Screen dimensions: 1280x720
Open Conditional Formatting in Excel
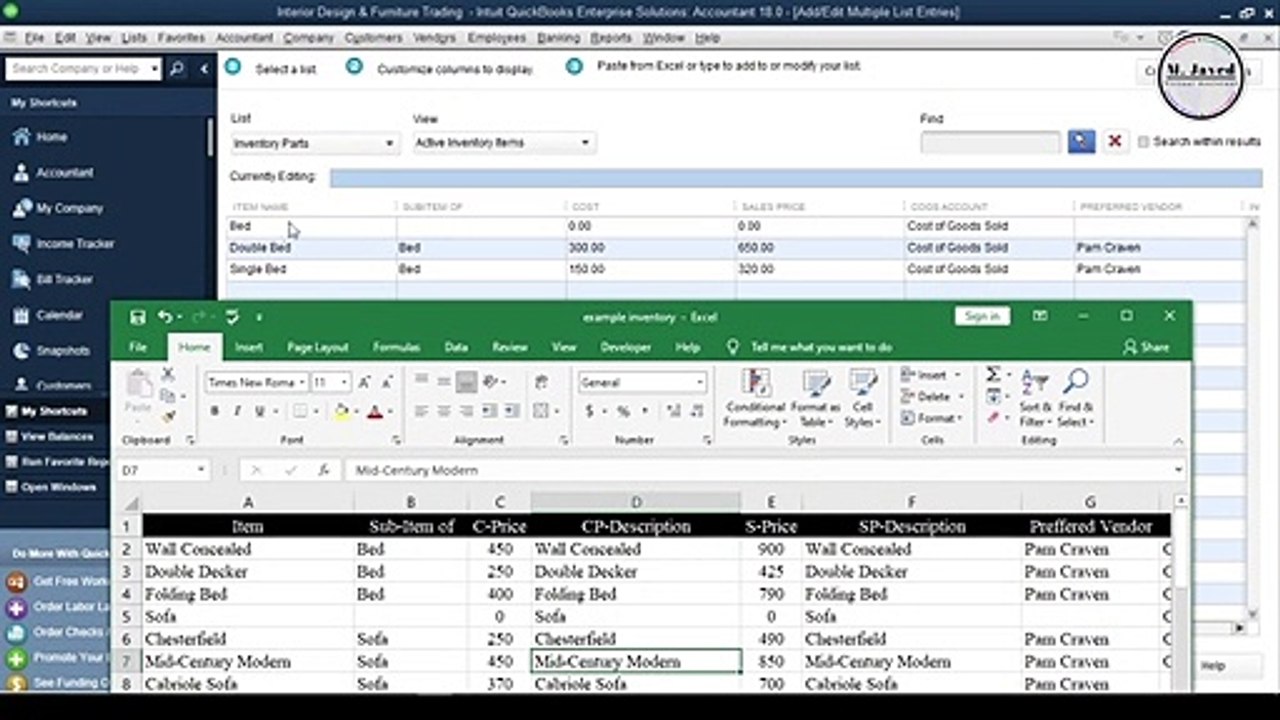click(756, 399)
